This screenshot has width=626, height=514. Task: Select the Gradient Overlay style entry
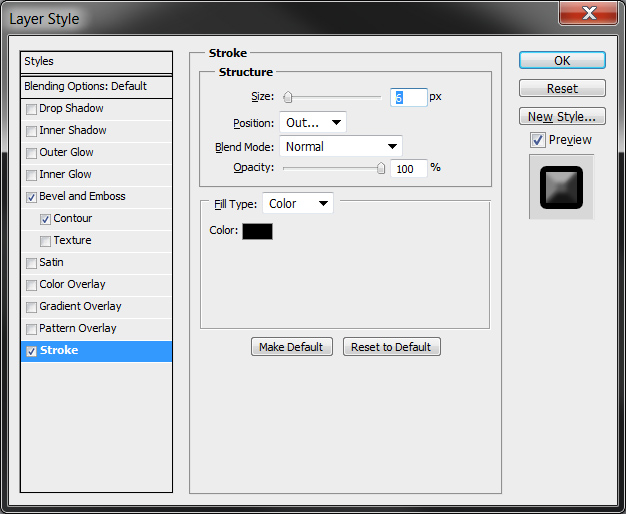[x=80, y=307]
